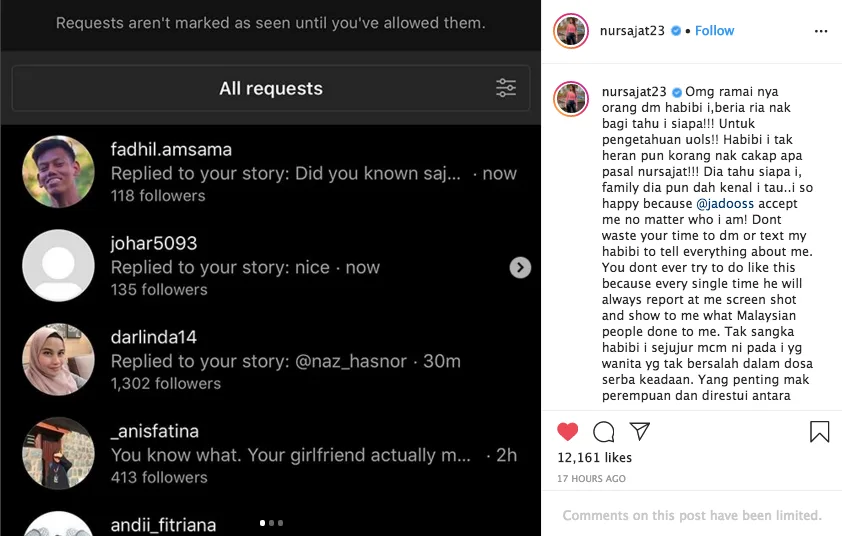This screenshot has width=842, height=536.
Task: Open _anisfatina message request
Action: (300, 454)
